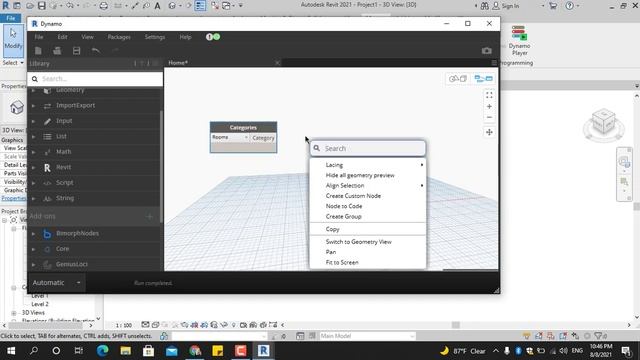Open File Explorer from taskbar
This screenshot has width=640, height=360.
click(x=125, y=351)
